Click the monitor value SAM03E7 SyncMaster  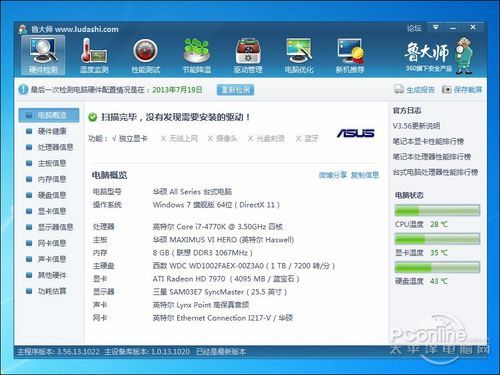pyautogui.click(x=220, y=292)
